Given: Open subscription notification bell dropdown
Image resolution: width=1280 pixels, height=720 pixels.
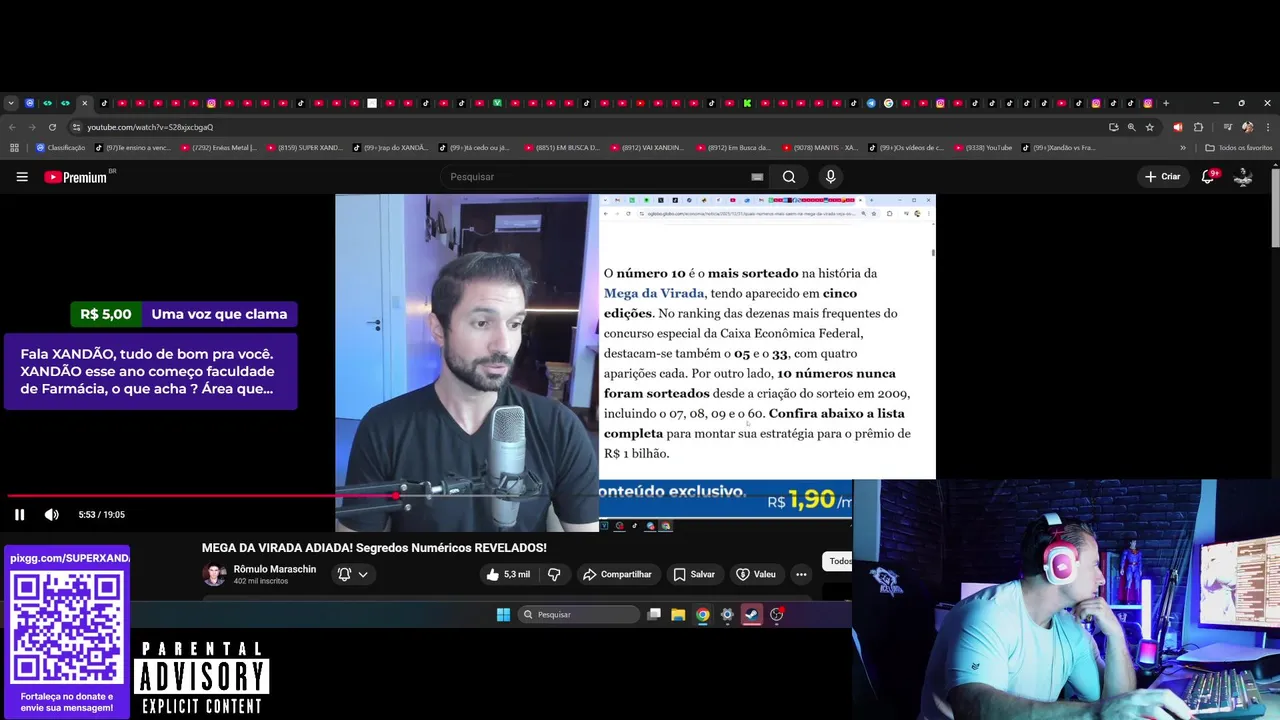Looking at the screenshot, I should click(x=353, y=574).
